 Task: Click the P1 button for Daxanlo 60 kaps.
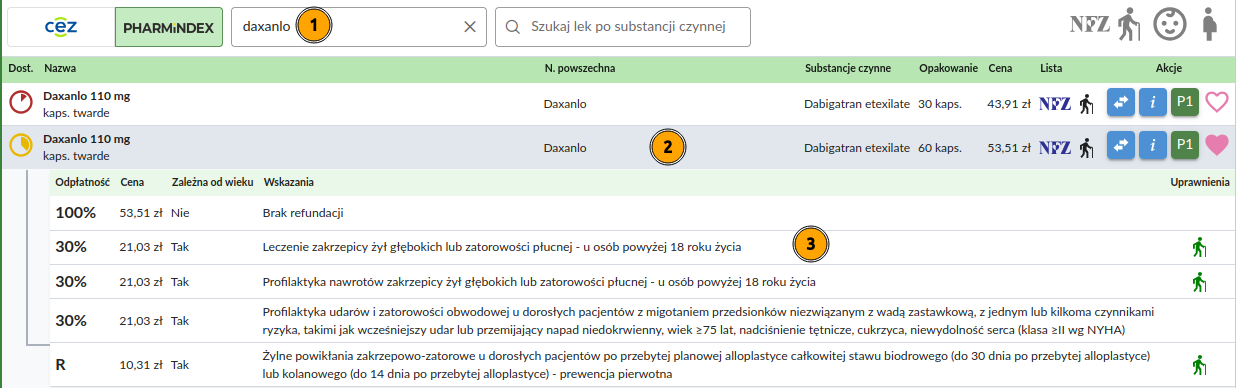click(1185, 146)
